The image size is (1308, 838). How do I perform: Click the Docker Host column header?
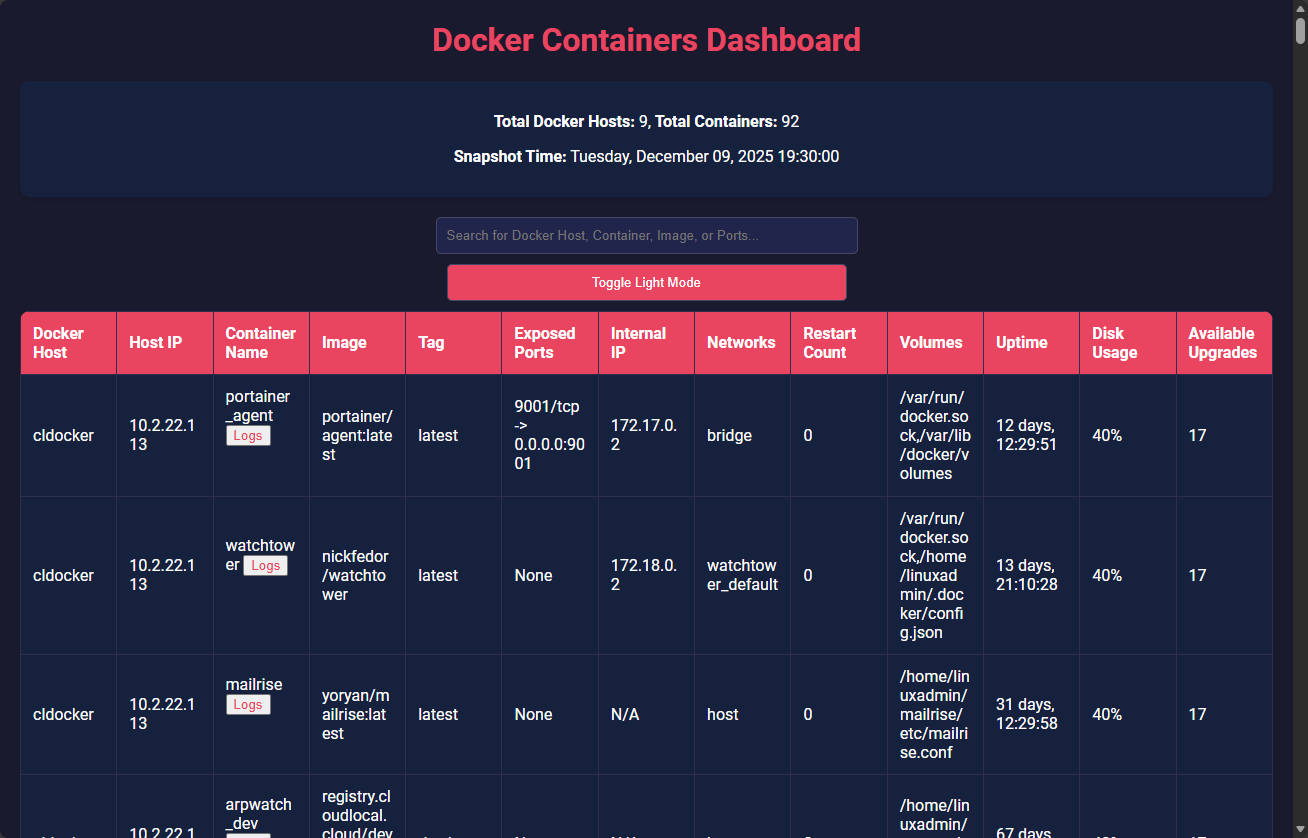click(67, 342)
